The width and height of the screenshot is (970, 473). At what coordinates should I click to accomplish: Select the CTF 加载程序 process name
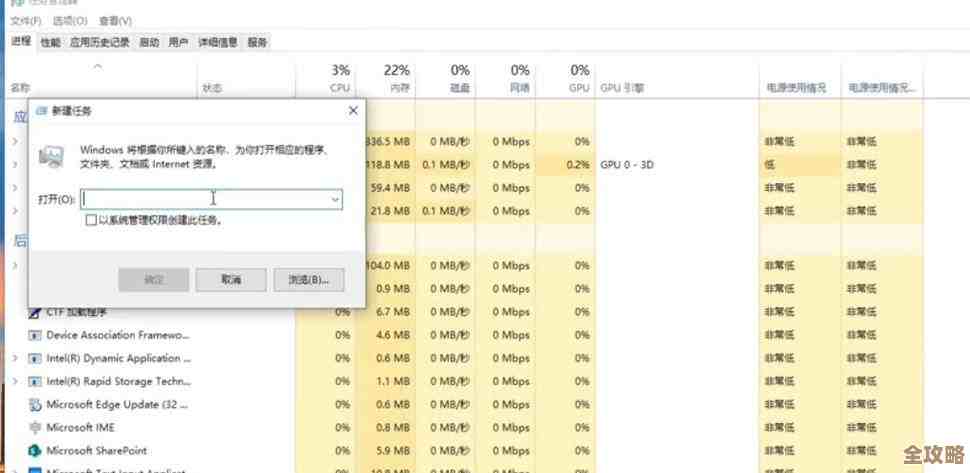77,313
